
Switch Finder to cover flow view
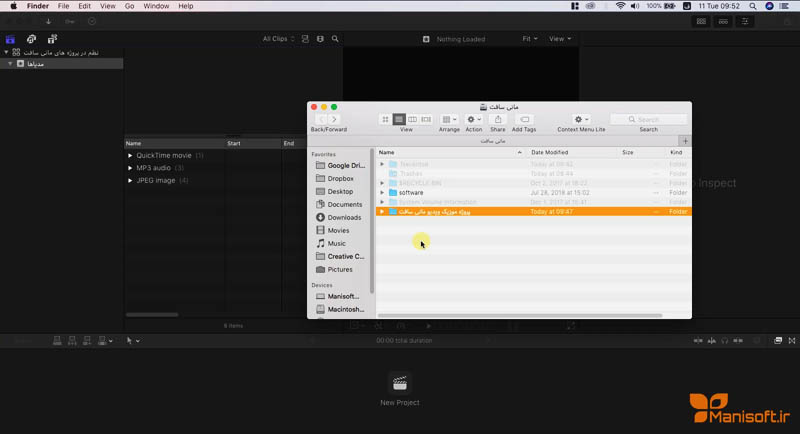426,119
